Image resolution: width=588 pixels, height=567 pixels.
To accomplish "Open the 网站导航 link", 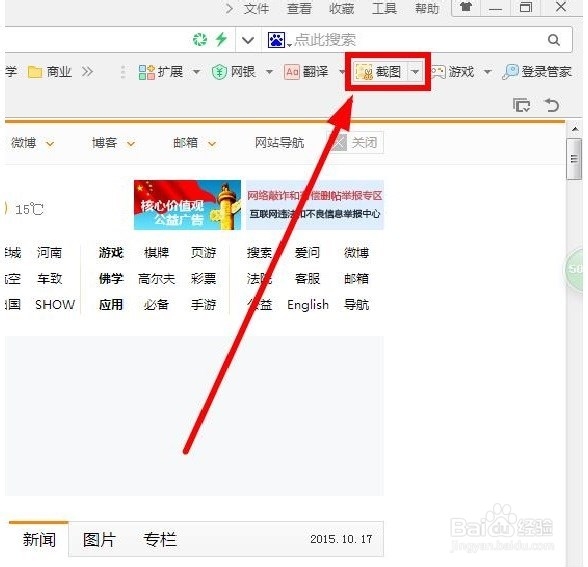I will click(280, 143).
